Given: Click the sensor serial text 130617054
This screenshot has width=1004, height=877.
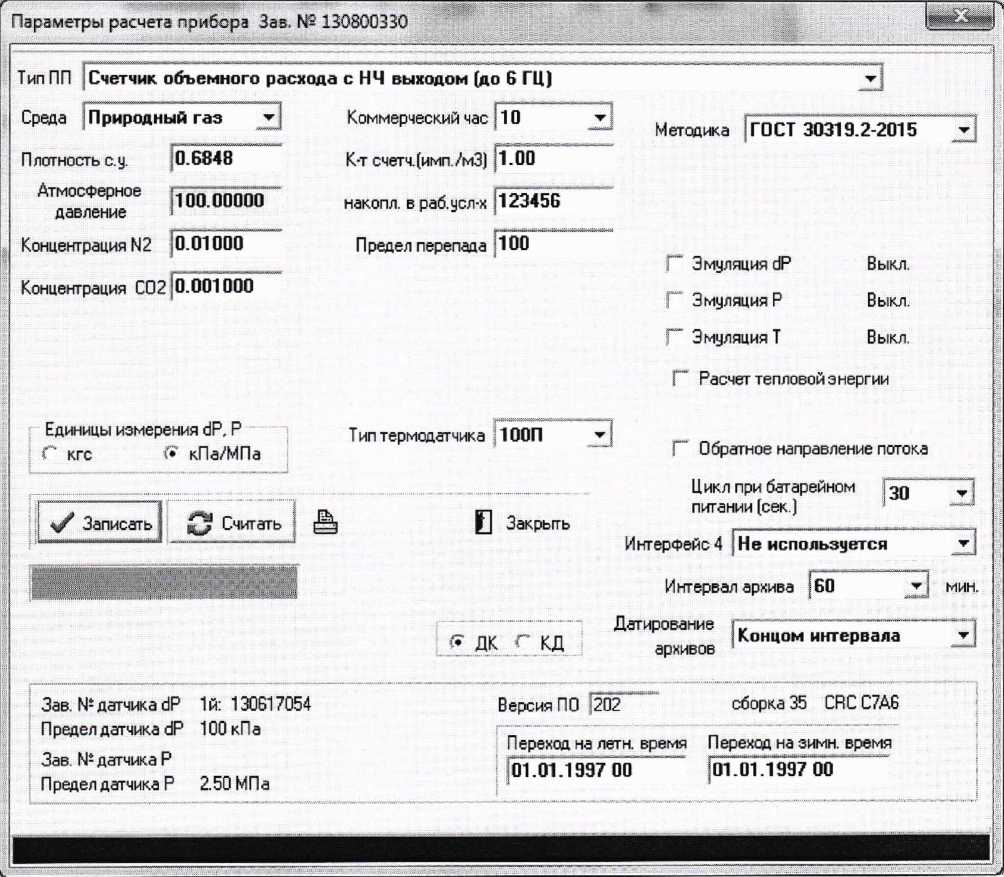Looking at the screenshot, I should (271, 704).
